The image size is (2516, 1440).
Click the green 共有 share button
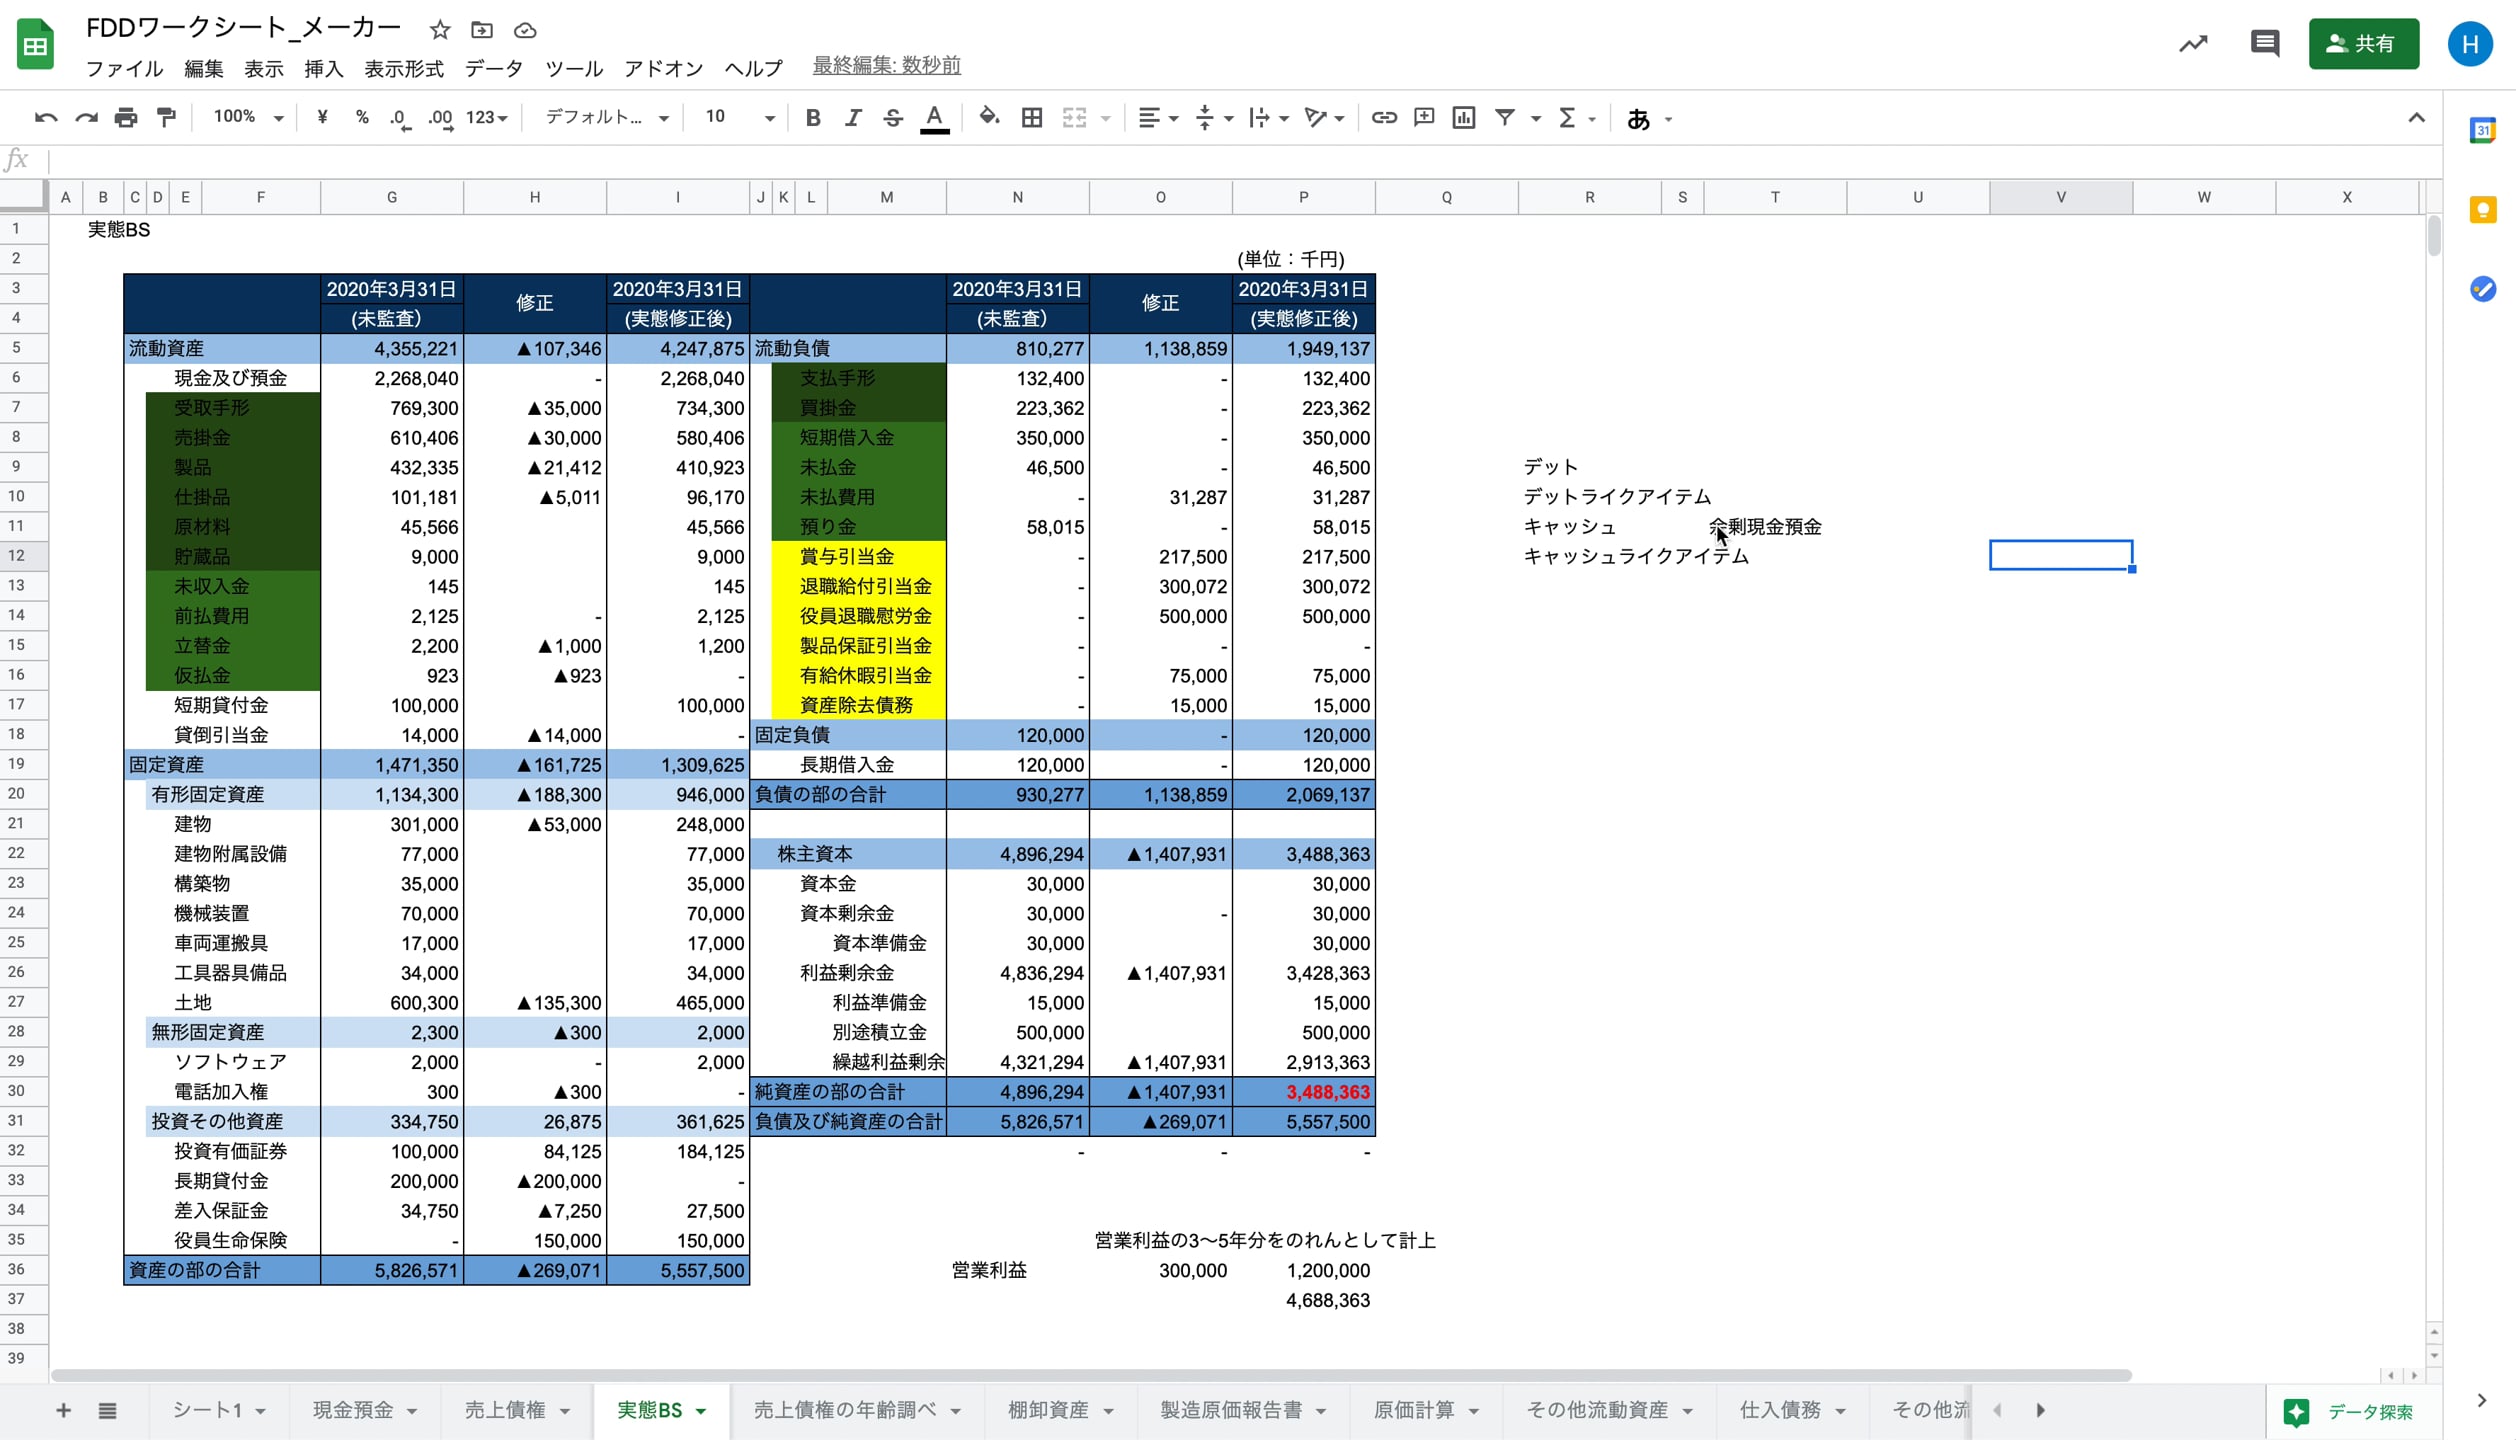click(2363, 44)
